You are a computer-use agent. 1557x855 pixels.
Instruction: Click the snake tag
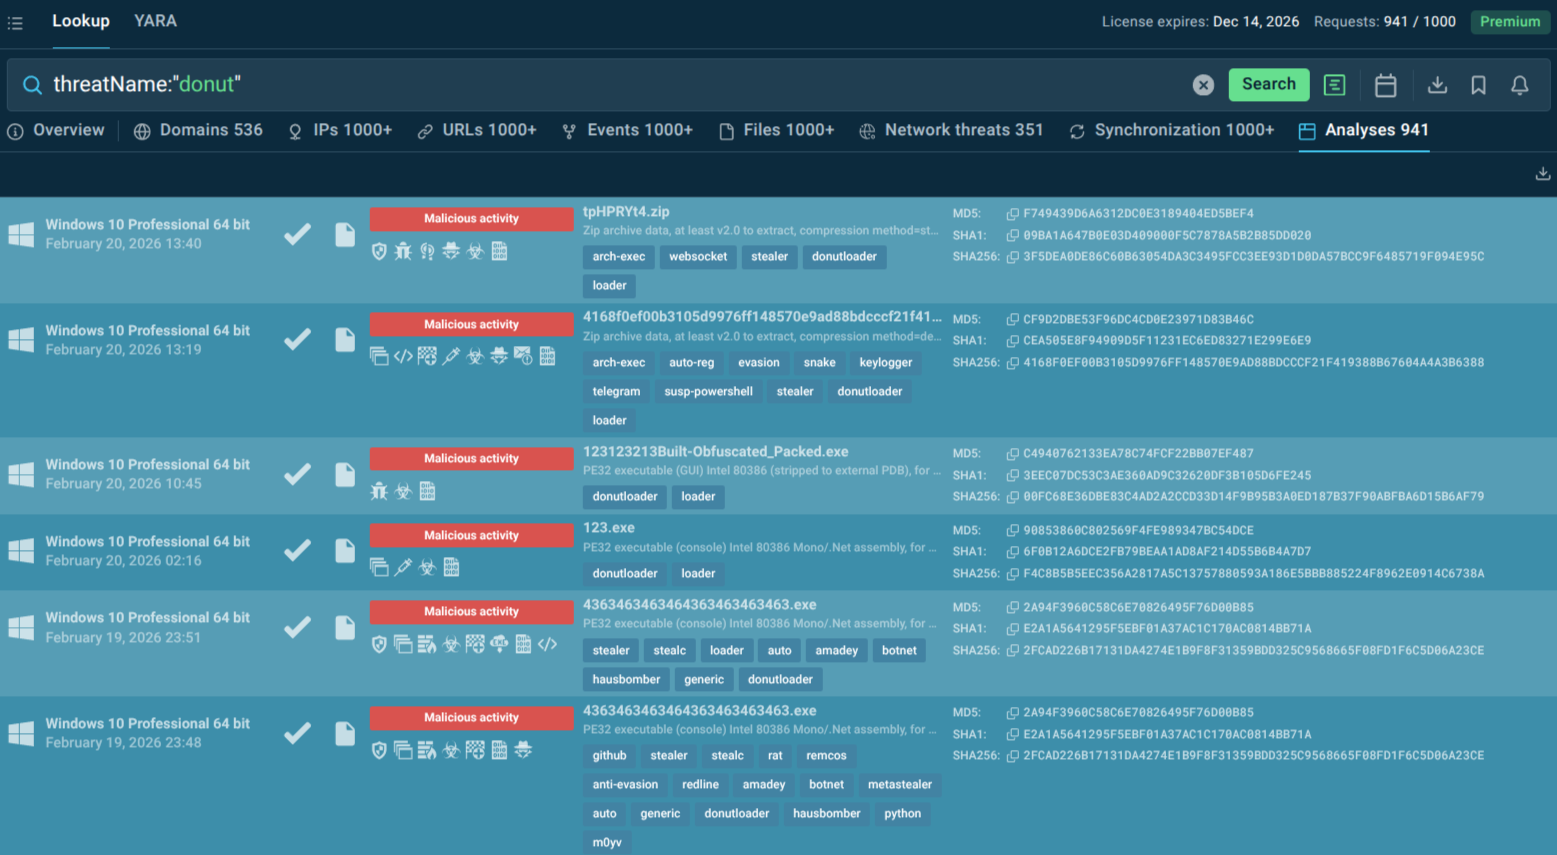819,363
